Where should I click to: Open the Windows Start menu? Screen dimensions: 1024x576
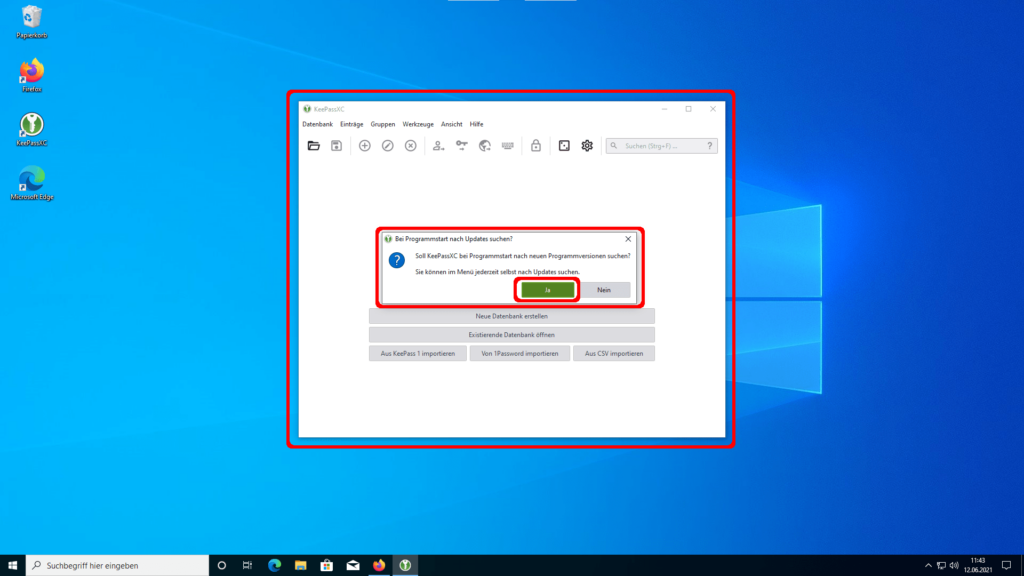point(12,566)
